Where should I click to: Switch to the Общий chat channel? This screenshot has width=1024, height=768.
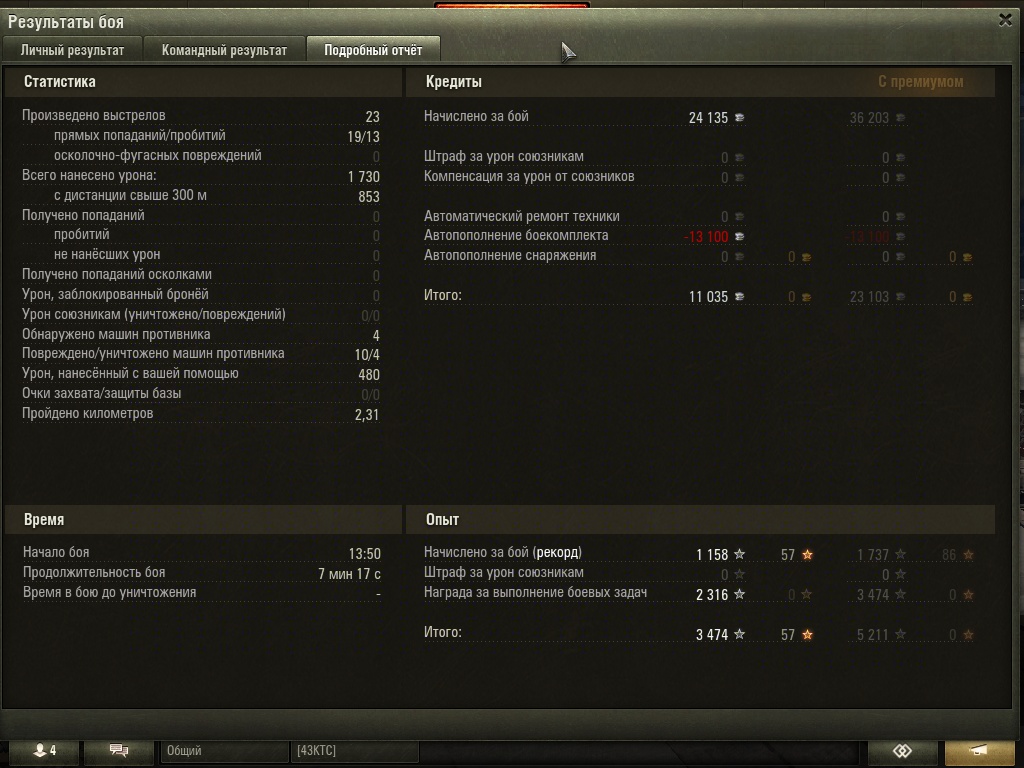224,751
